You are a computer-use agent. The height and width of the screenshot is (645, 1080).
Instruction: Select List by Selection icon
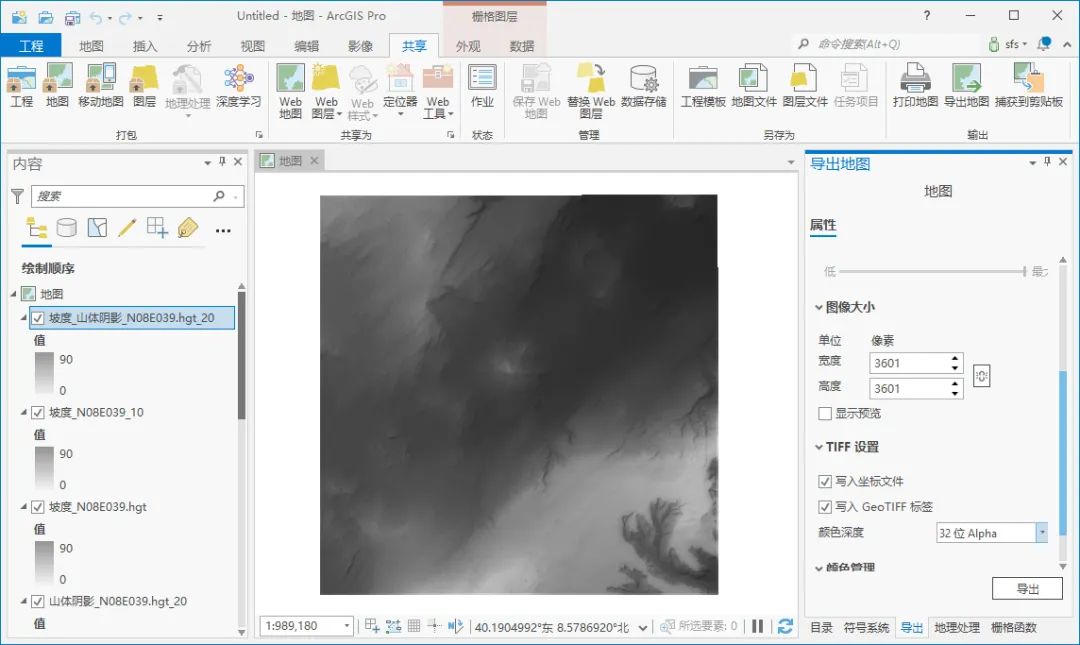[97, 227]
